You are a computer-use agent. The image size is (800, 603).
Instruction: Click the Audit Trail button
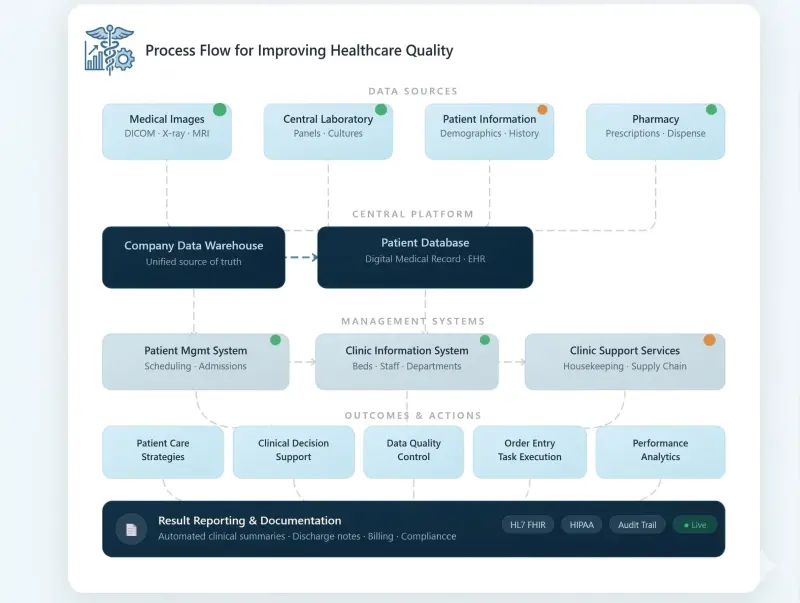637,524
